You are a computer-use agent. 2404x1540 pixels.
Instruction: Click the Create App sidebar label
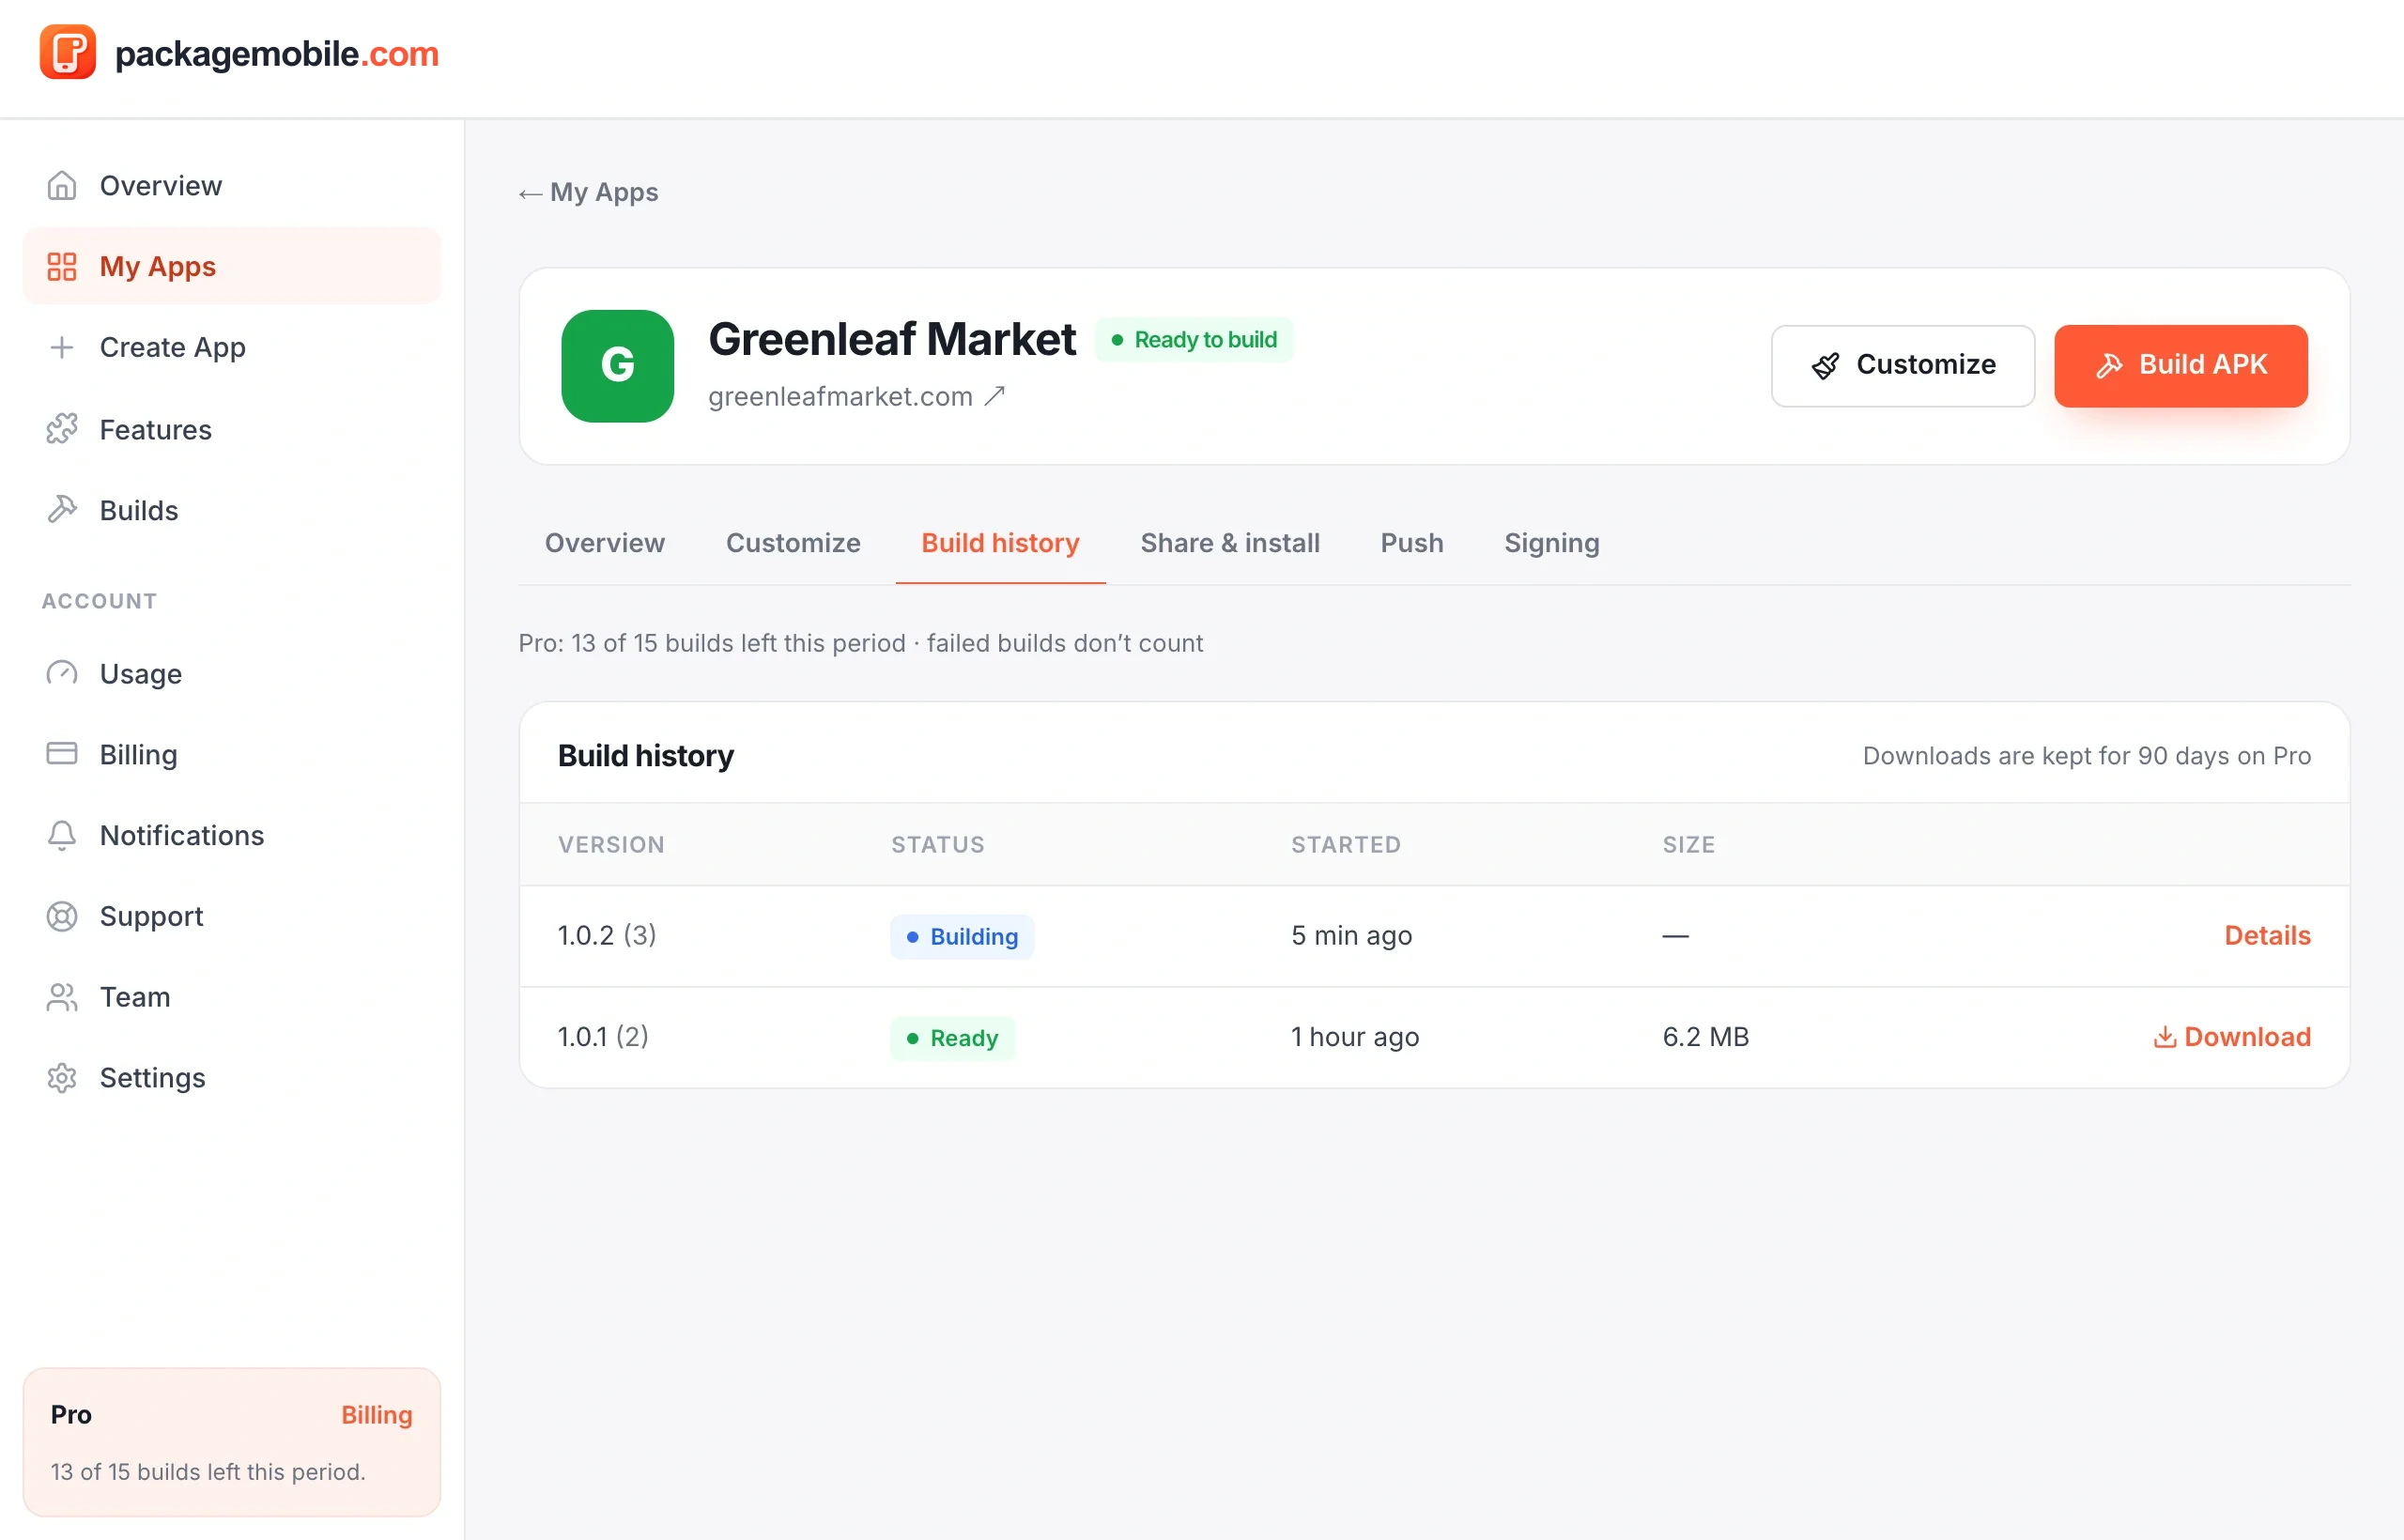[172, 347]
